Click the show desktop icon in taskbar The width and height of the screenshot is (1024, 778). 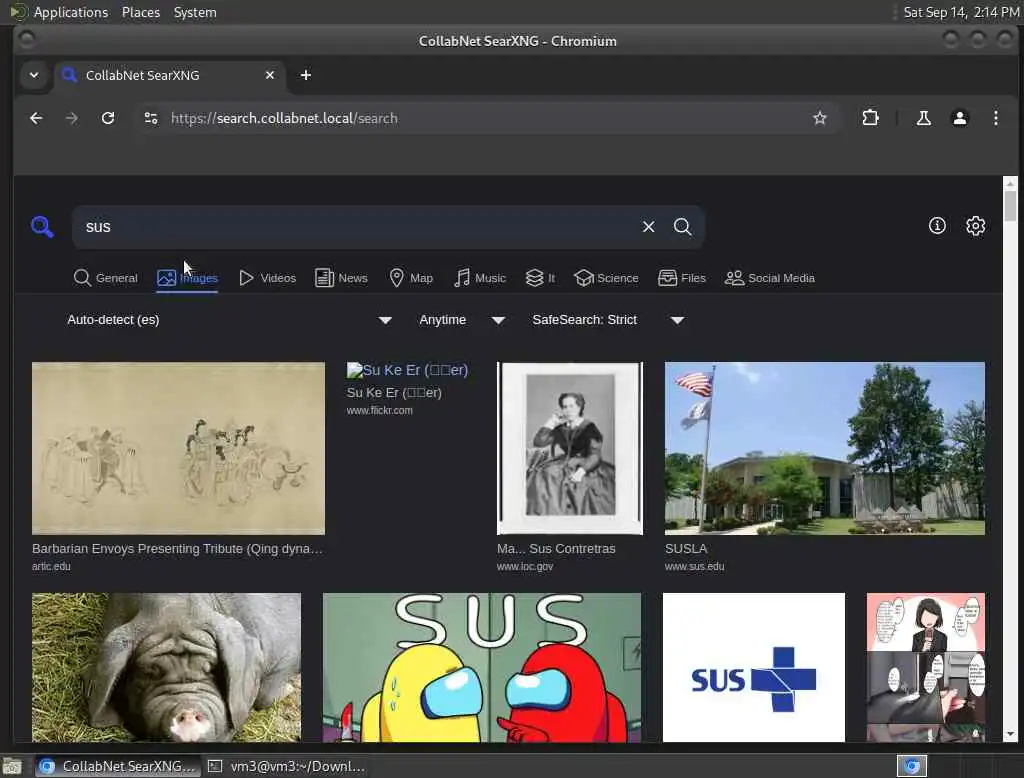click(12, 766)
